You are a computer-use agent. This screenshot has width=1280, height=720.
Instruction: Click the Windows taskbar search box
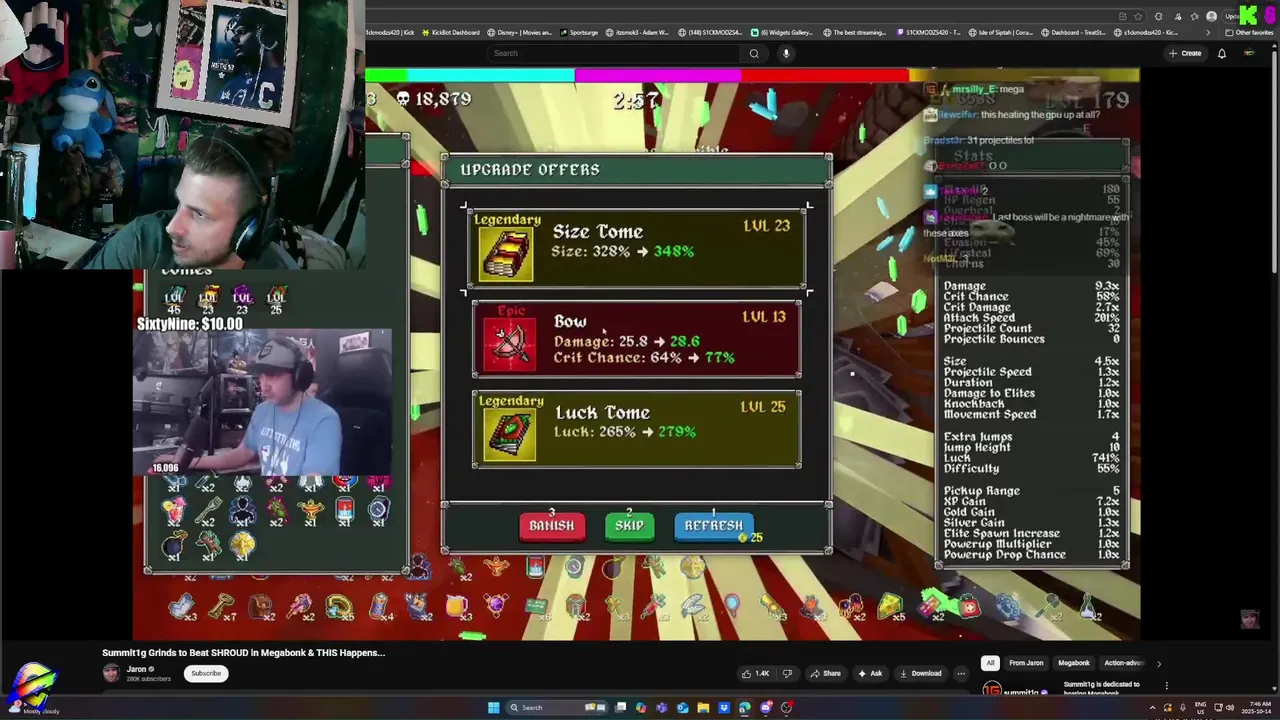(557, 708)
